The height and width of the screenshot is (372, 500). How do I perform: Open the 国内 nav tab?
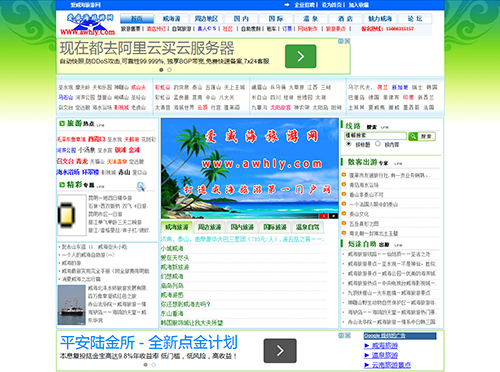pos(241,18)
